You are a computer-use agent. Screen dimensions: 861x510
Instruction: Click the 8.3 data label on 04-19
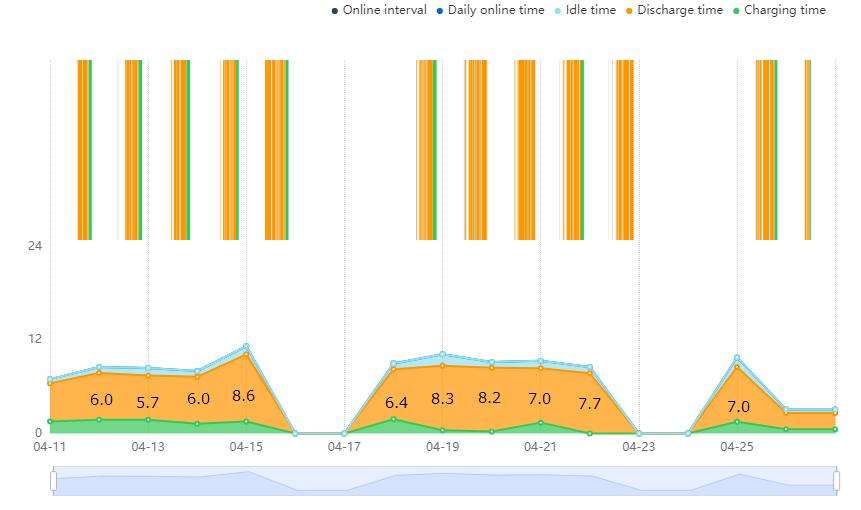coord(442,399)
